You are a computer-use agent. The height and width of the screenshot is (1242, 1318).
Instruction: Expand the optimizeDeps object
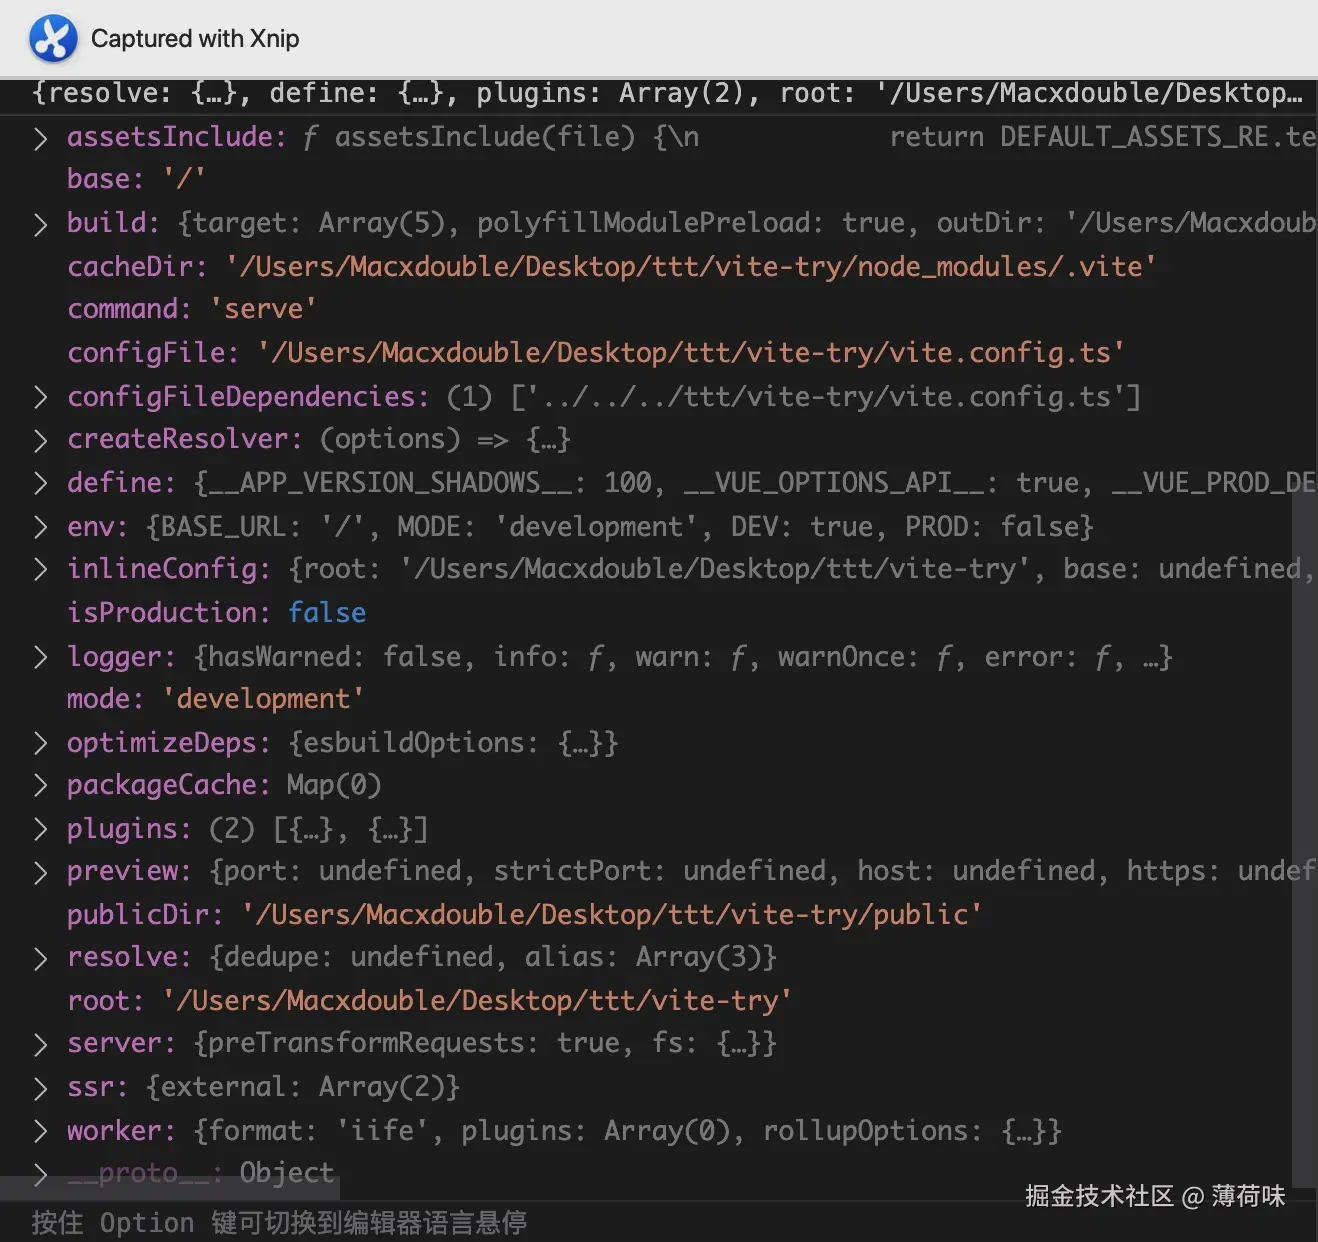tap(40, 744)
